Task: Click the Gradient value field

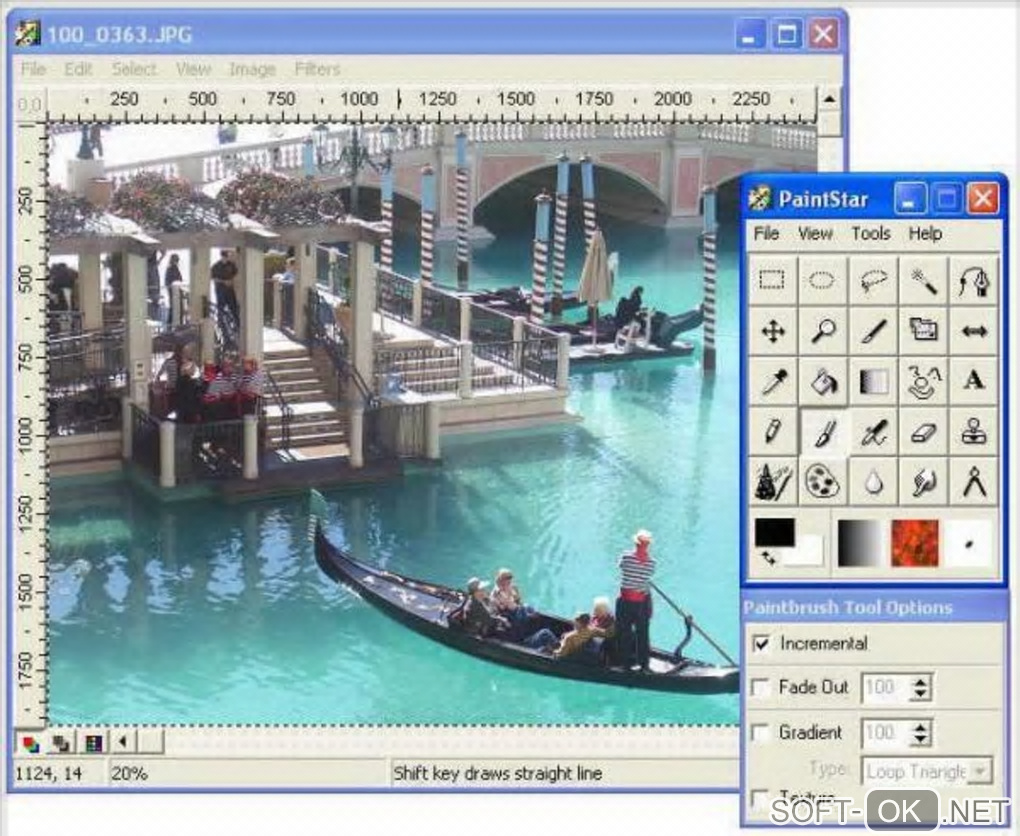Action: (885, 733)
